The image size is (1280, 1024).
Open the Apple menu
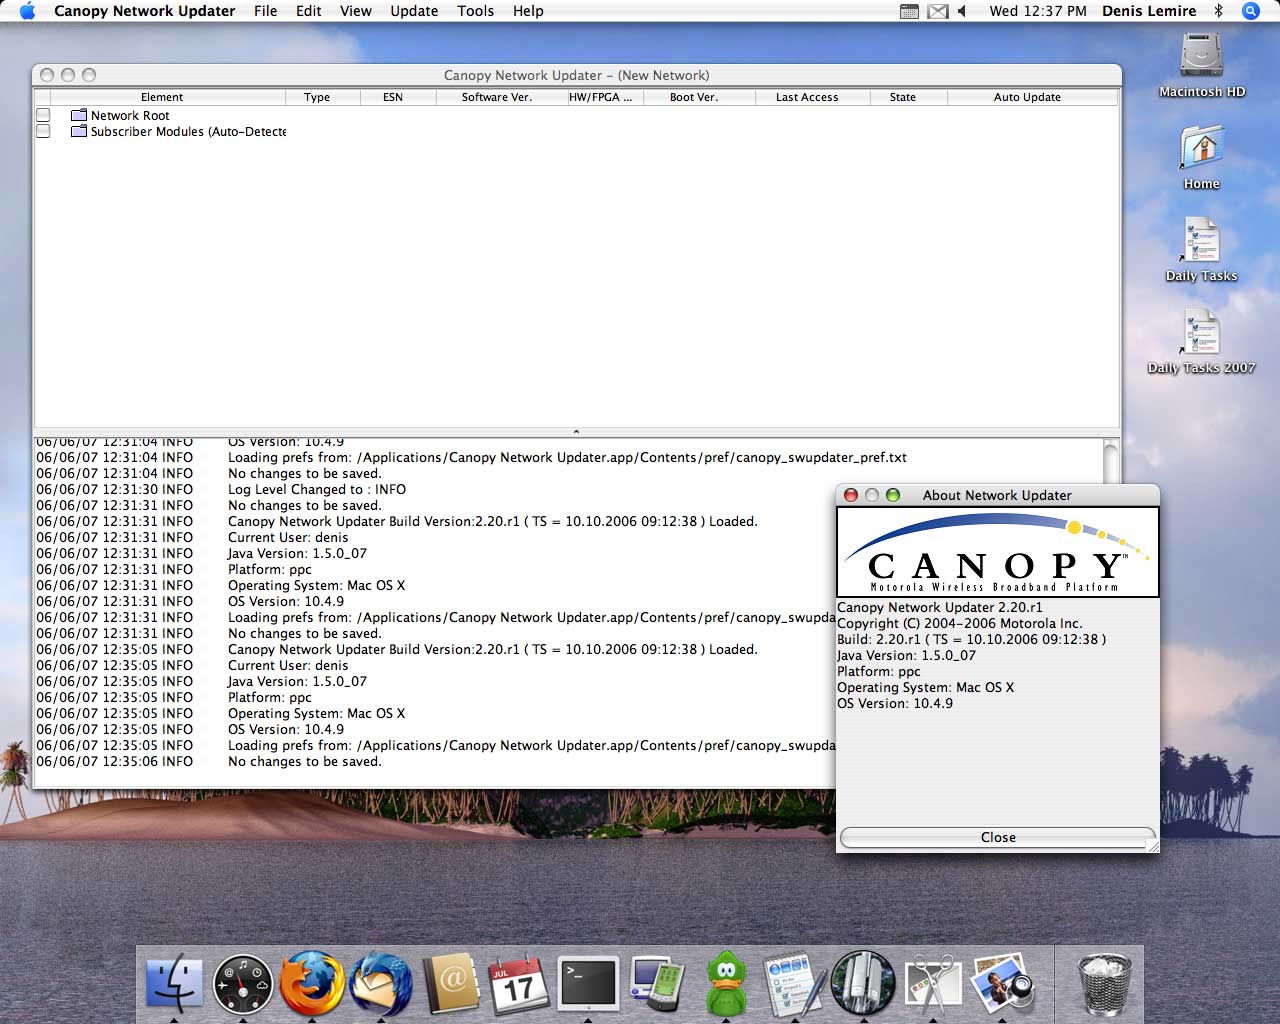[x=27, y=11]
